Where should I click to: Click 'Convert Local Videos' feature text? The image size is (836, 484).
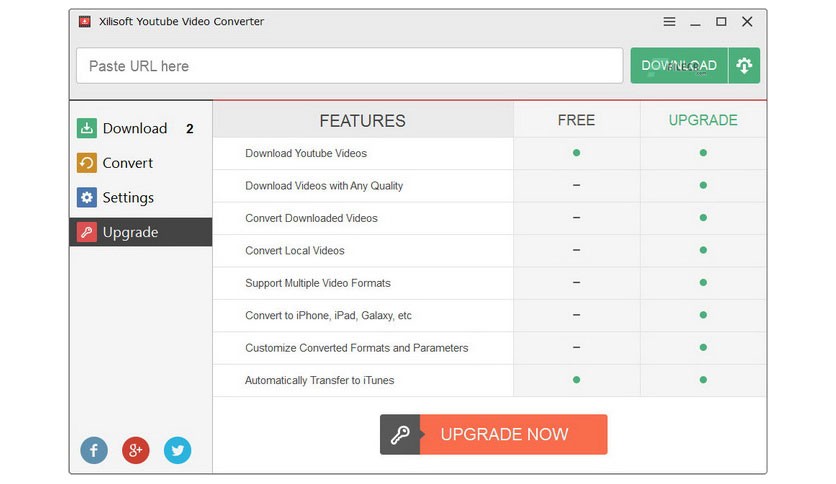[x=295, y=251]
